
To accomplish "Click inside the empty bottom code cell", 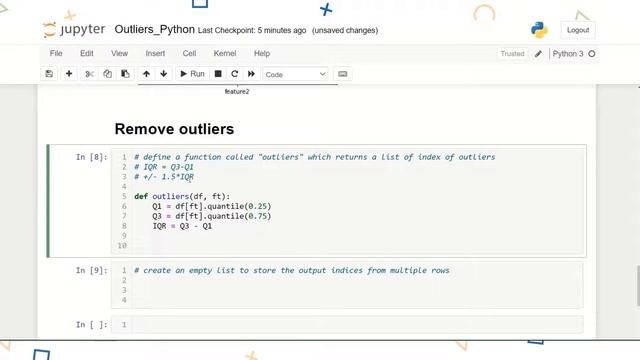I will tap(357, 325).
